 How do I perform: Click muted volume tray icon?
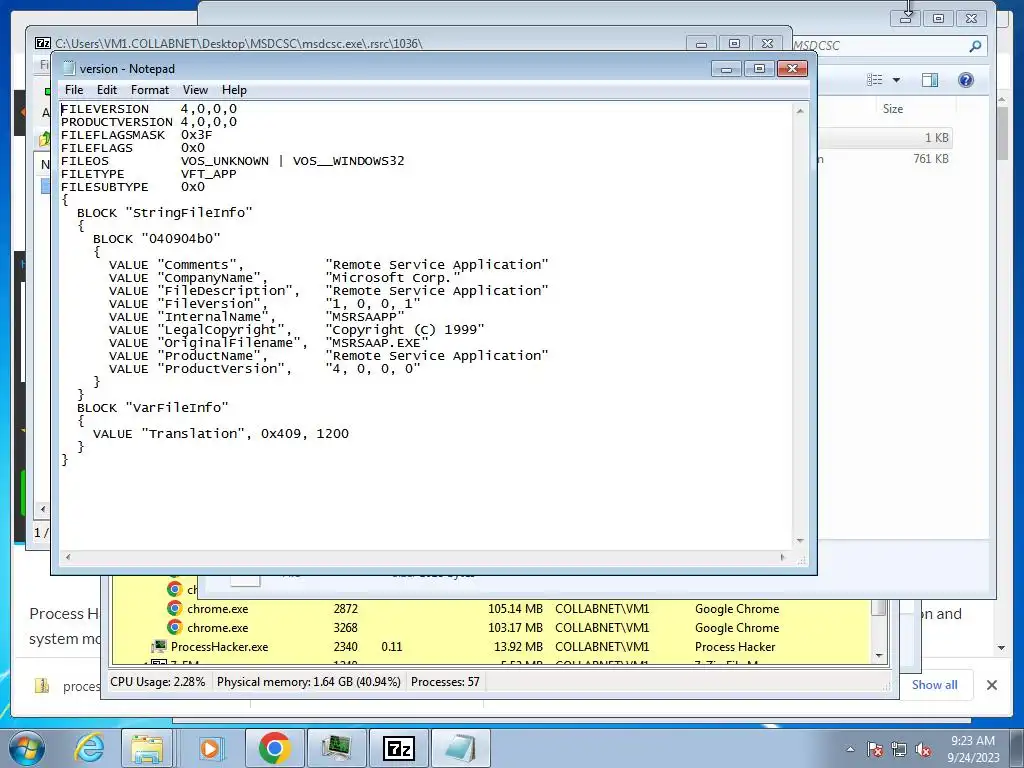click(x=923, y=749)
